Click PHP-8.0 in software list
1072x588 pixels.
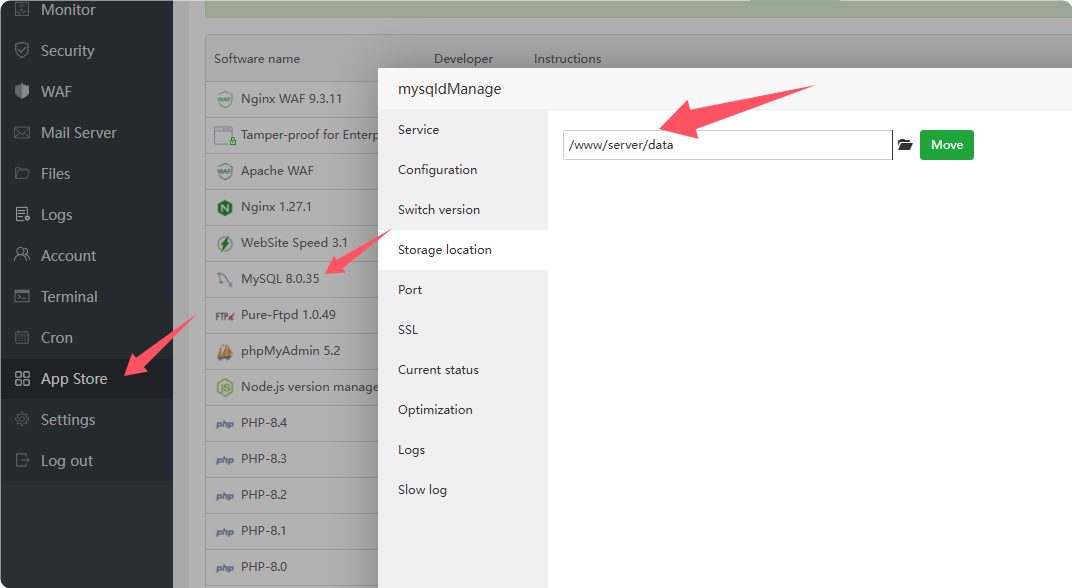264,567
